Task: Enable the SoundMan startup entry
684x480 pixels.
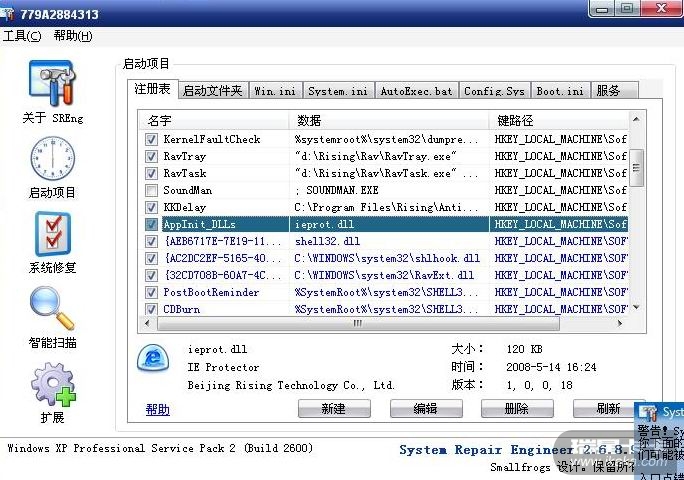Action: [x=151, y=190]
